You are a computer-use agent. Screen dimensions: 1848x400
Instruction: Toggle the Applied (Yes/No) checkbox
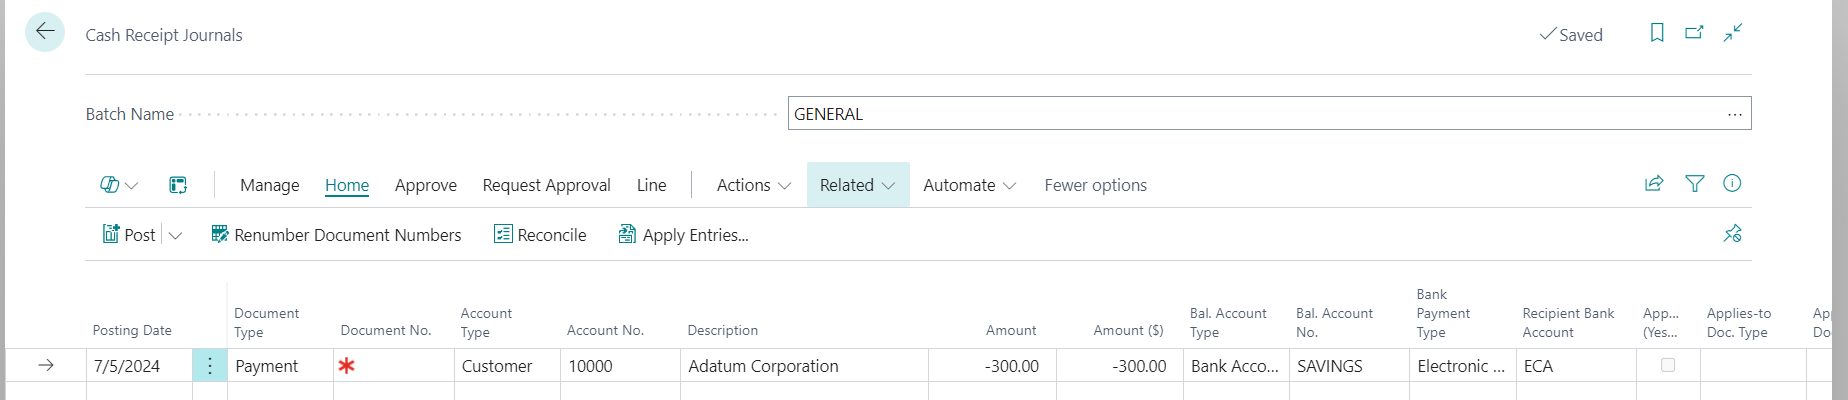coord(1668,365)
